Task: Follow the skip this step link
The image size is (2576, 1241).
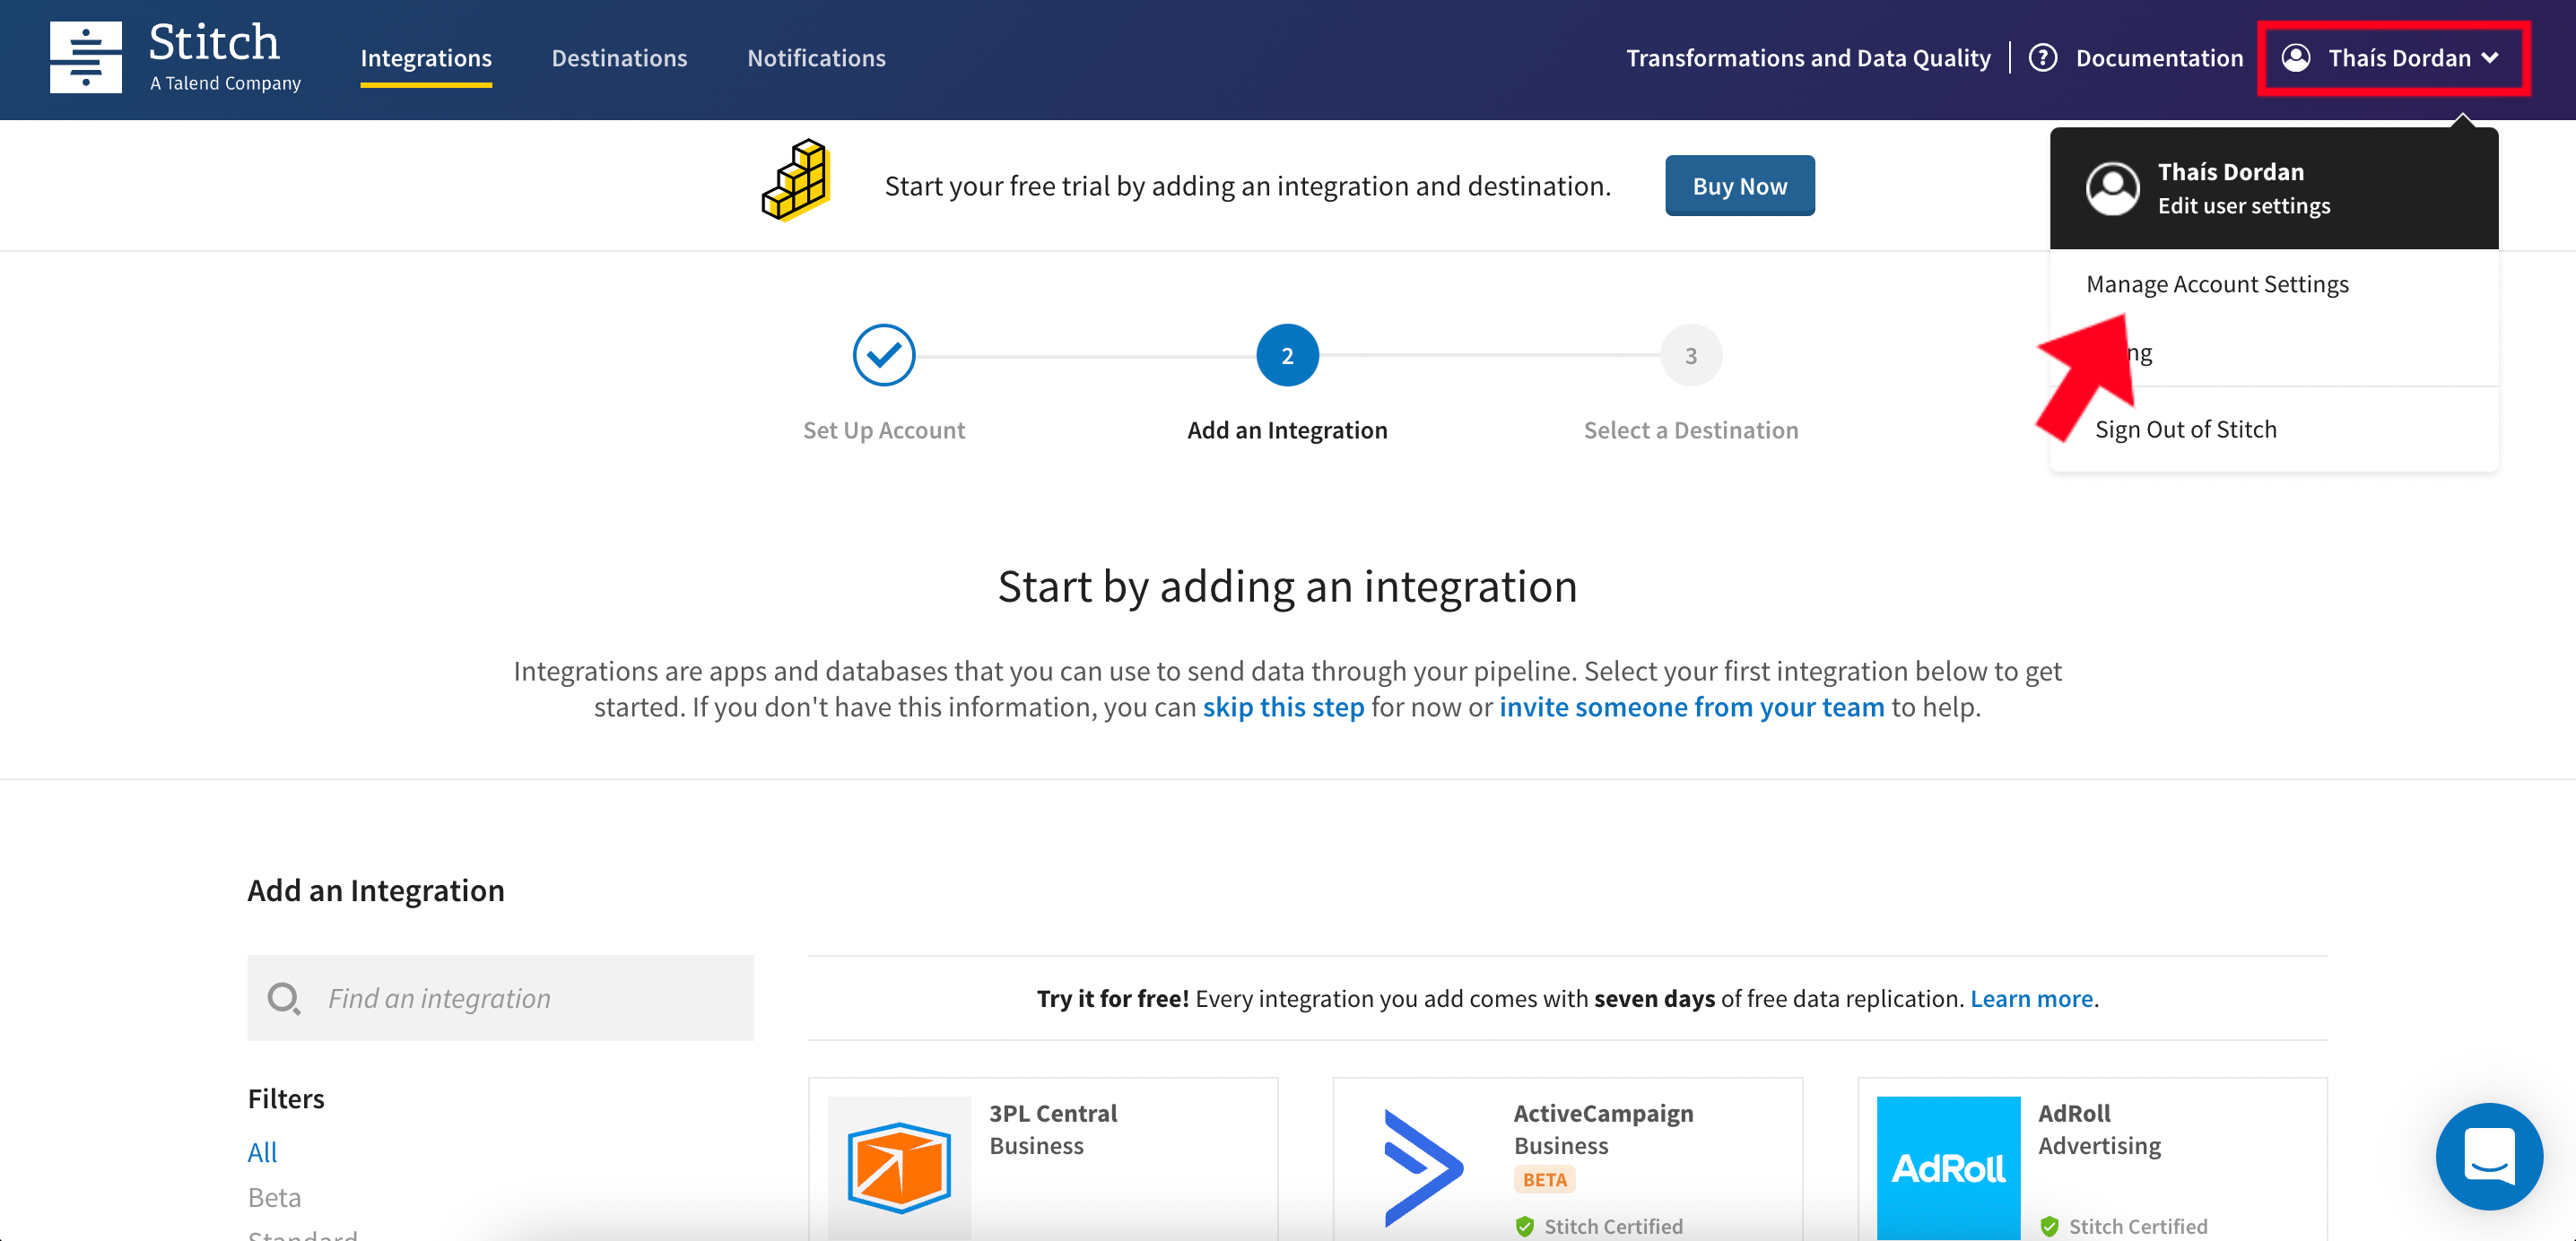Action: [1282, 707]
